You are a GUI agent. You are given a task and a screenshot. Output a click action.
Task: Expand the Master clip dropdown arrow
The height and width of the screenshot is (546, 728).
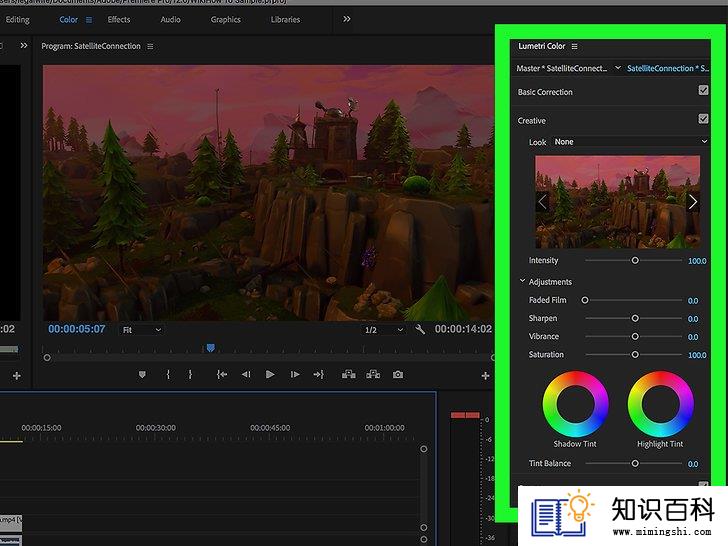tap(618, 68)
